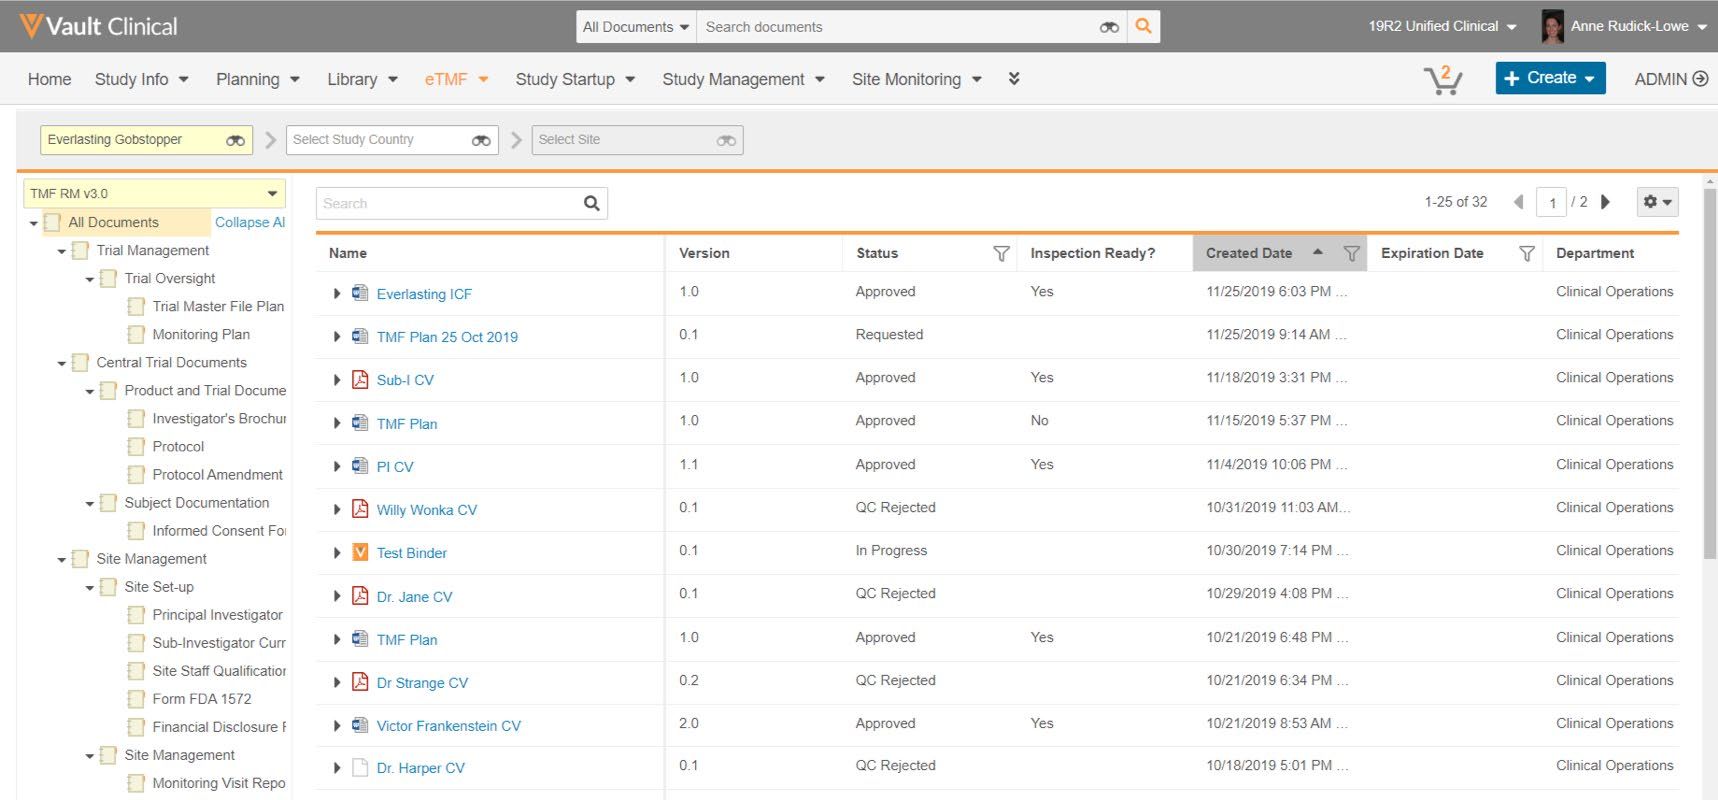
Task: Open the 19R2 Unified Clinical vault dropdown
Action: coord(1442,26)
